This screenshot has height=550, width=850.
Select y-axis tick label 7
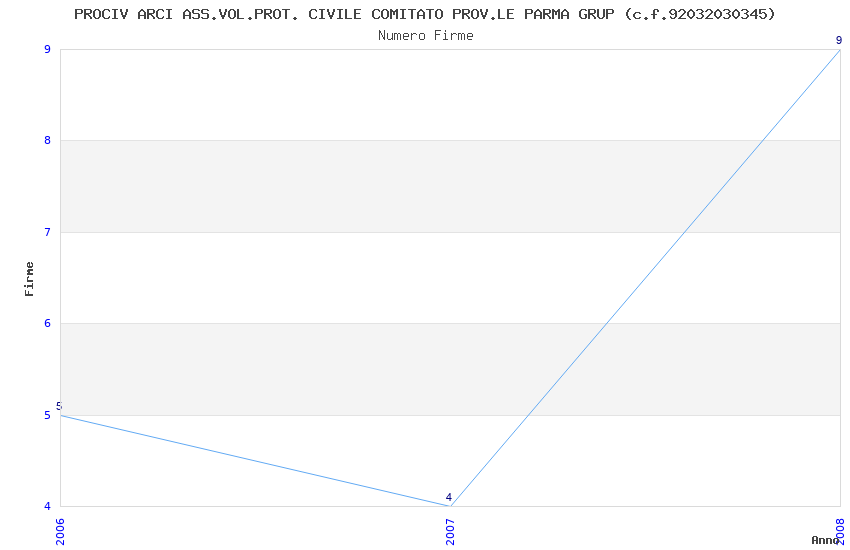click(x=47, y=232)
